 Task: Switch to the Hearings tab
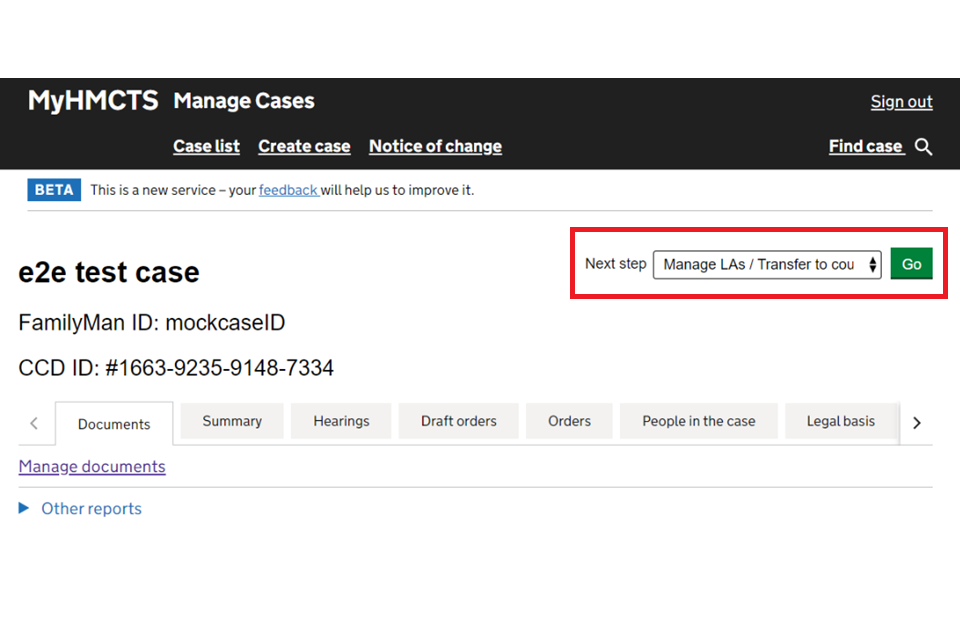pyautogui.click(x=341, y=421)
